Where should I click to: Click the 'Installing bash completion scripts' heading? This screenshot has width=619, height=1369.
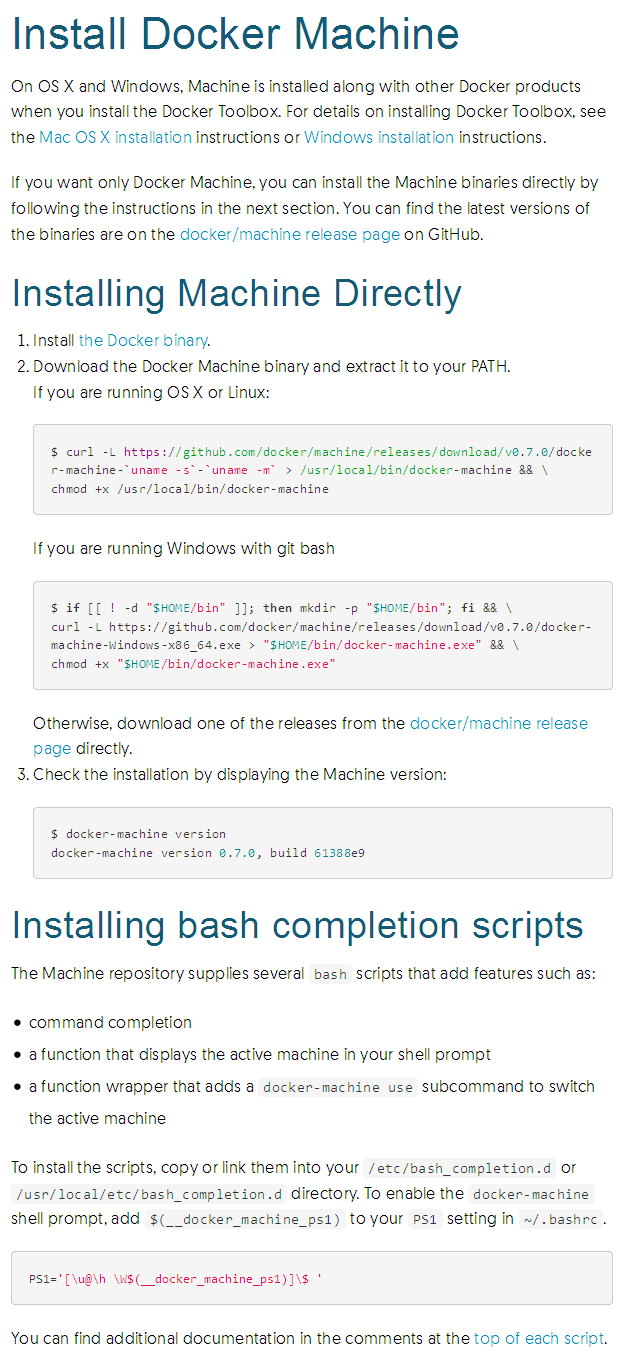tap(297, 925)
